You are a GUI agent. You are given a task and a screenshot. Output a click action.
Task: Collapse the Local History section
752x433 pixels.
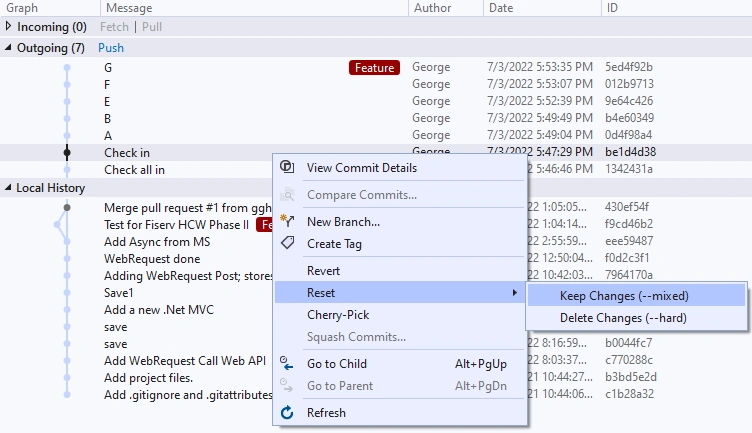(8, 187)
